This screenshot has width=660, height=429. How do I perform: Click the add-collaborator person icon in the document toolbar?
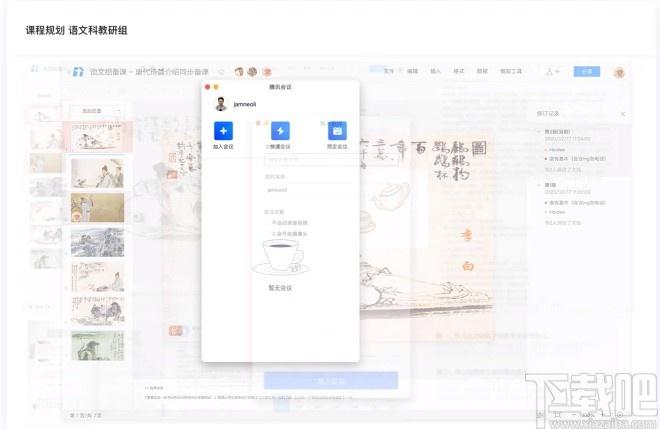click(x=552, y=72)
